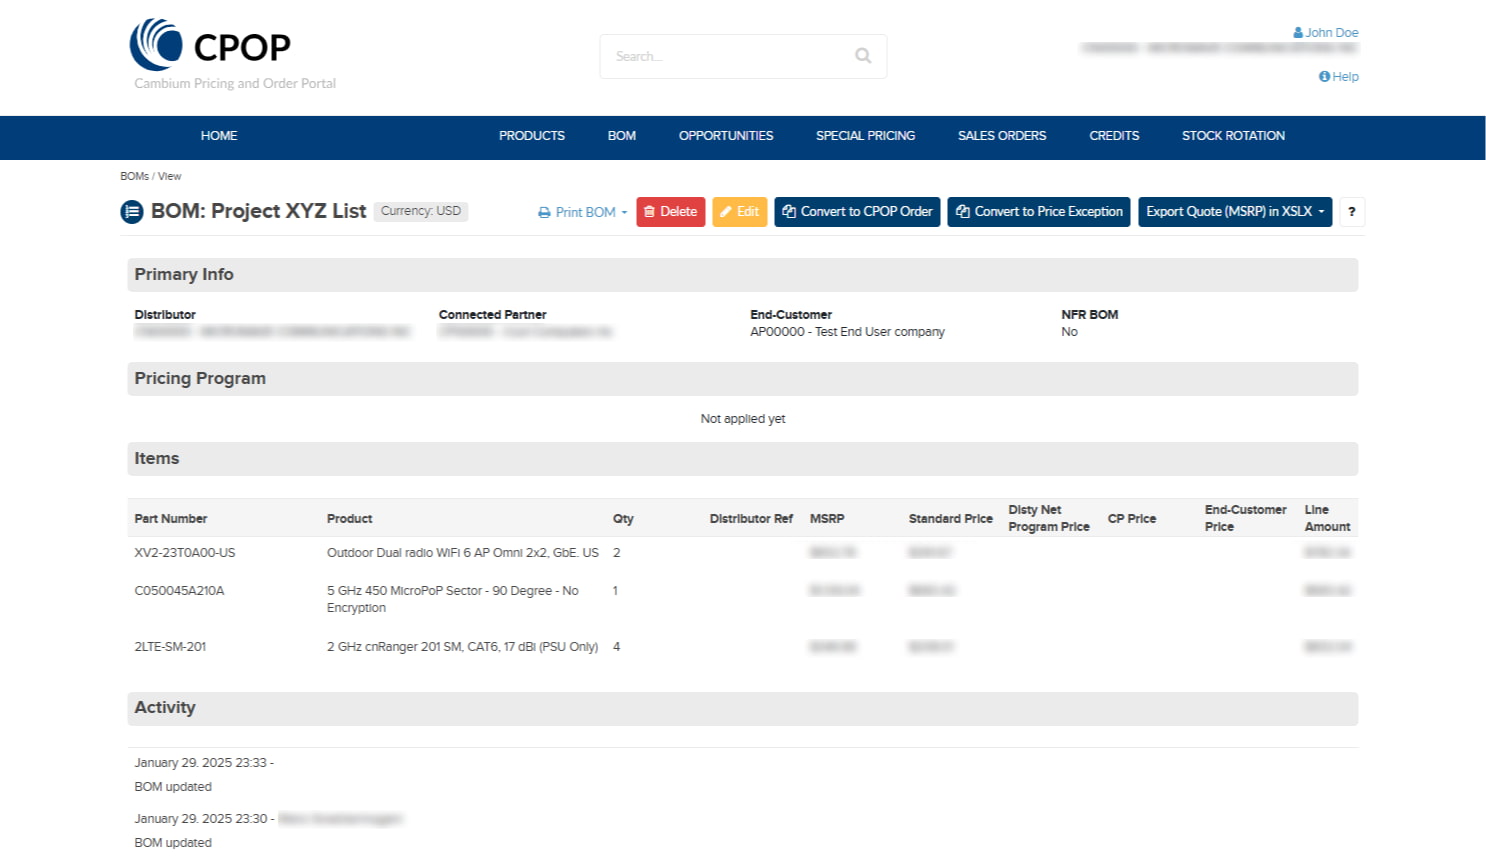Click the End-Customer Price column header
Viewport: 1486px width, 864px height.
tap(1246, 518)
